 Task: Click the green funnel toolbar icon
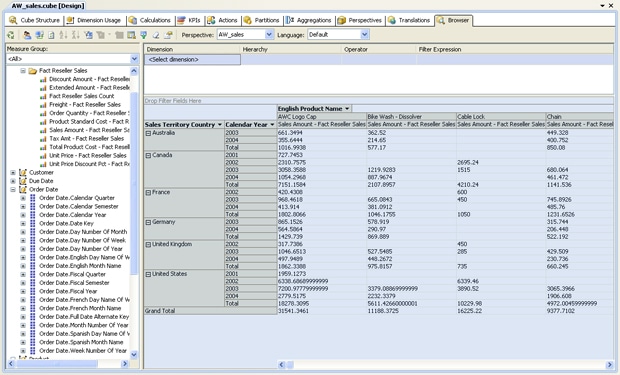pos(144,35)
